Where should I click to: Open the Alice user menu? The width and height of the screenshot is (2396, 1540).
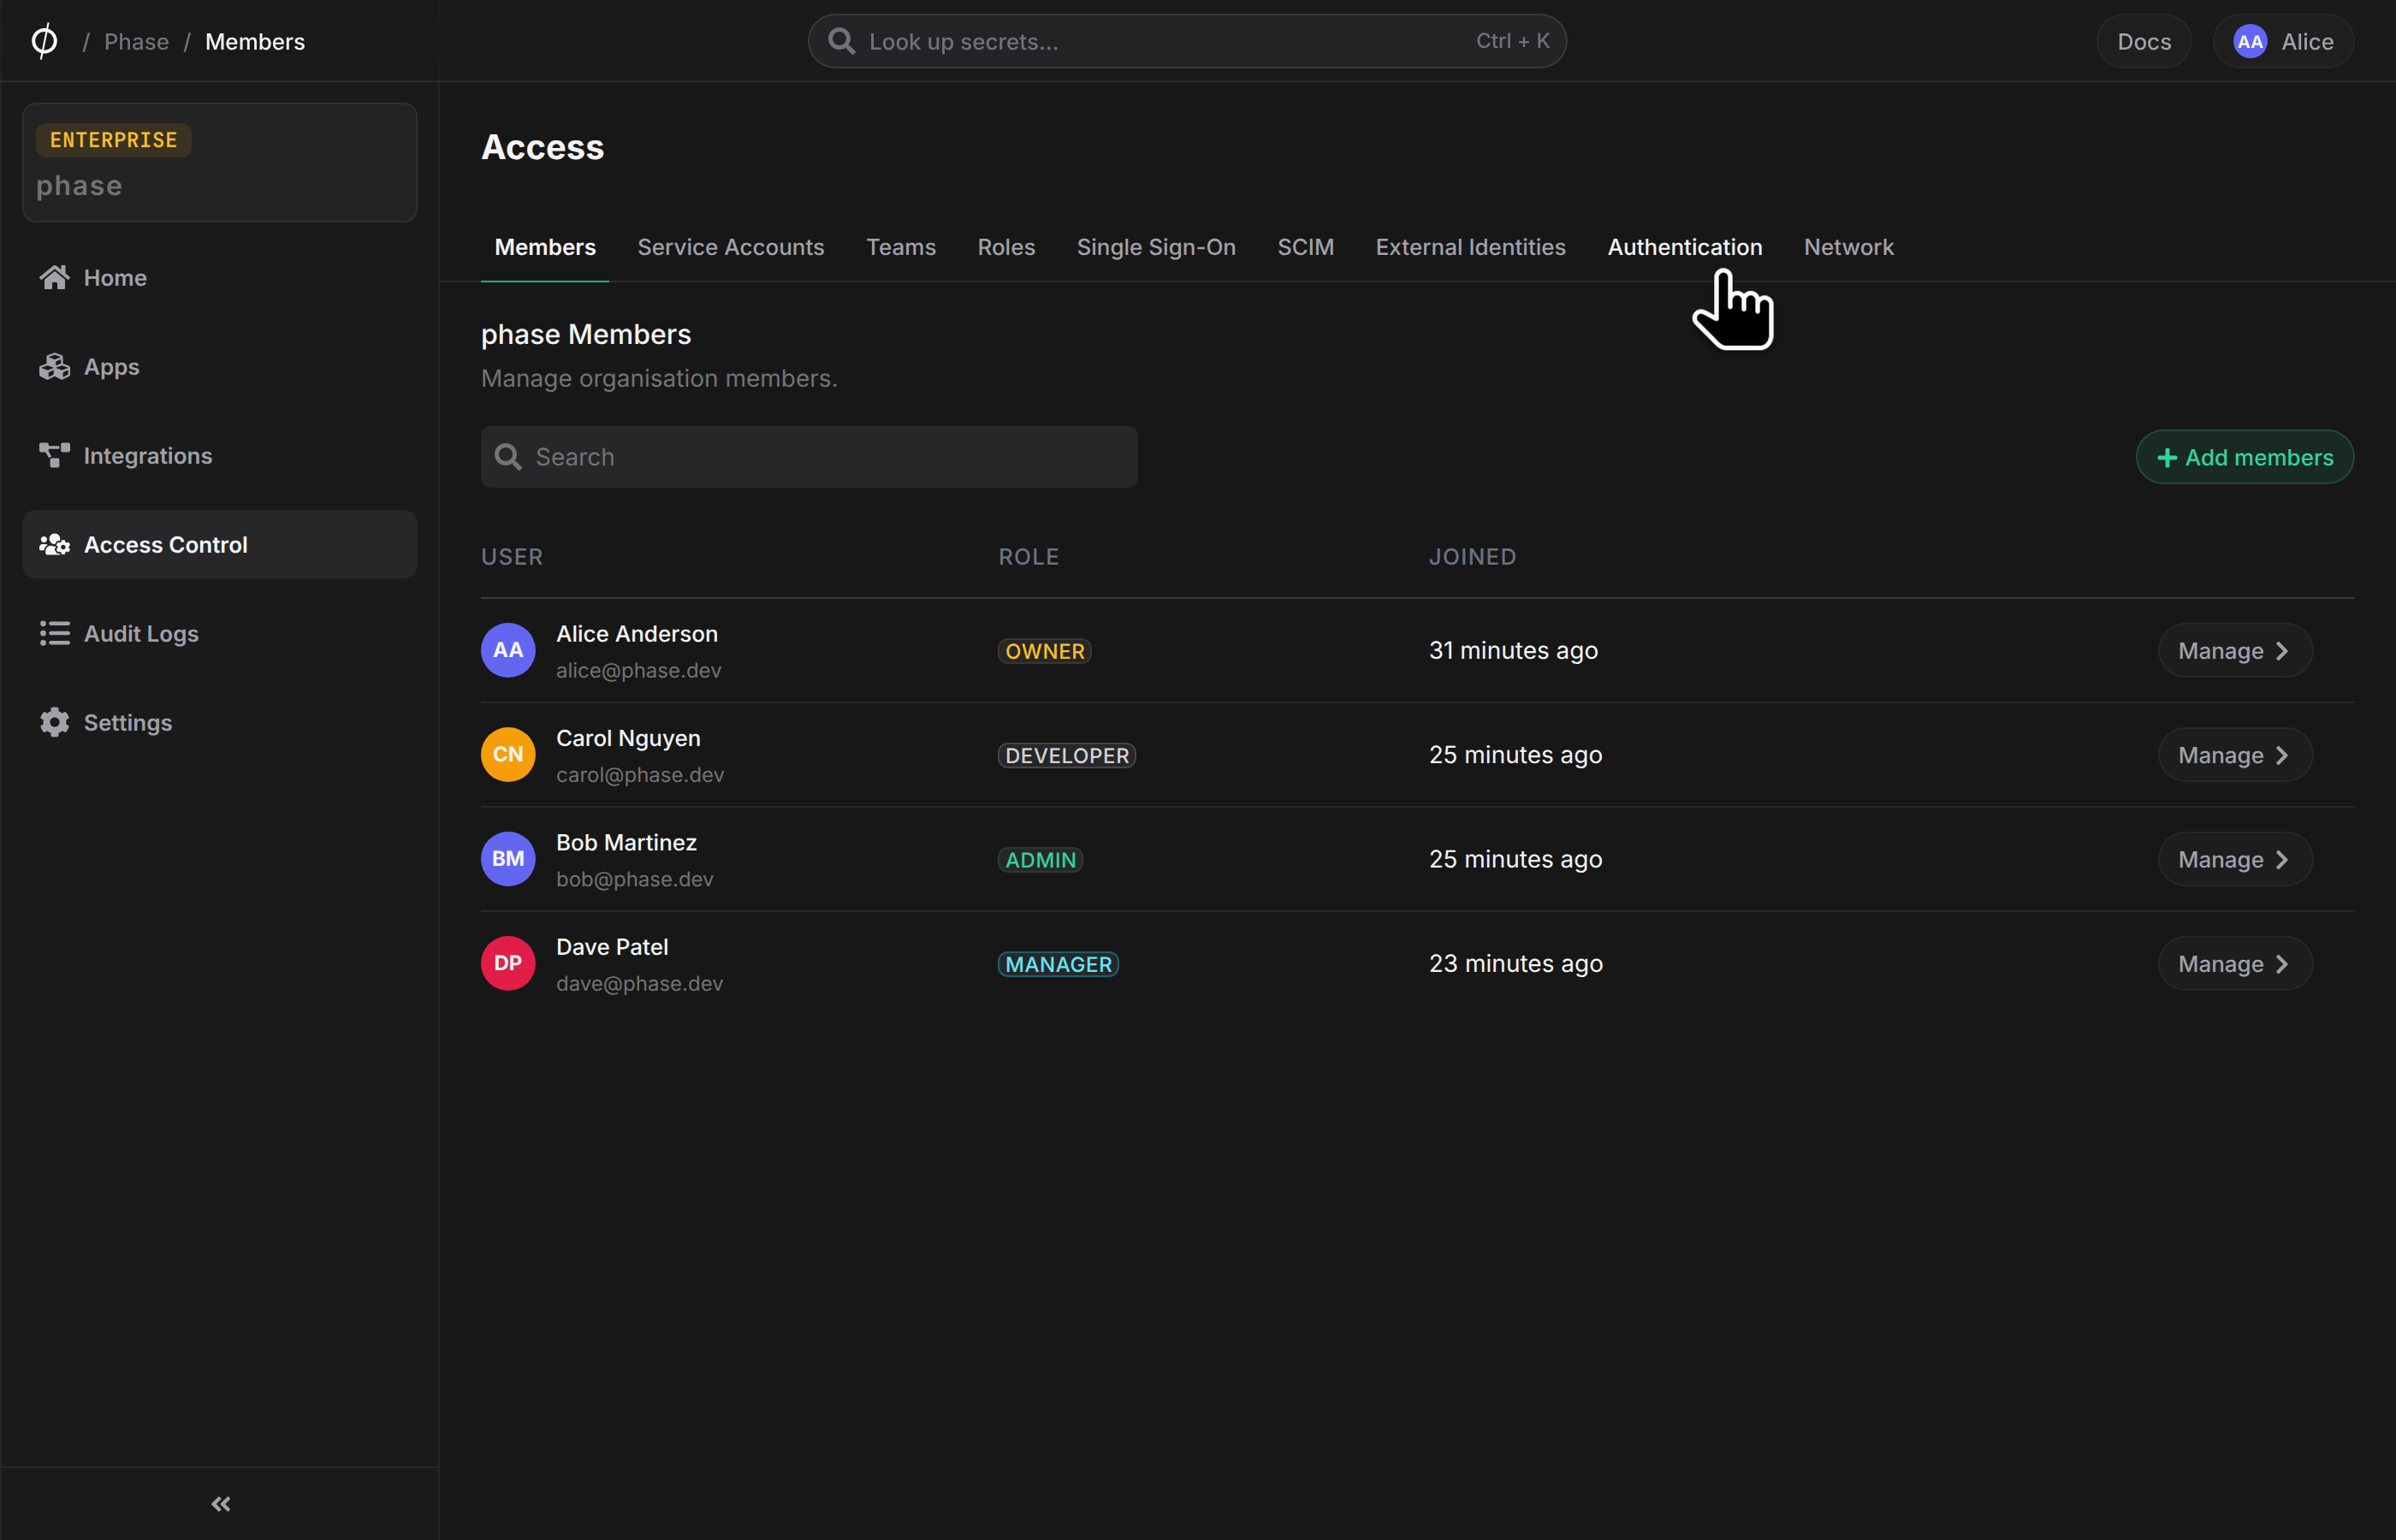pyautogui.click(x=2283, y=41)
